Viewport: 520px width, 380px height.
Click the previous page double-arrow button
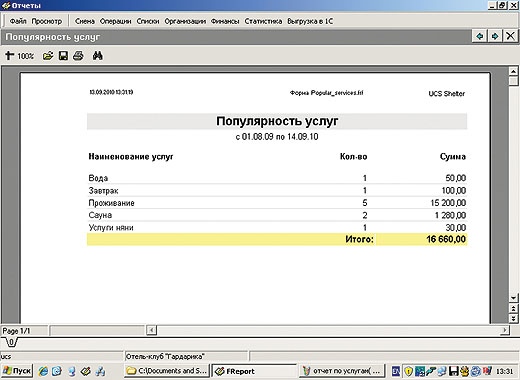513,308
